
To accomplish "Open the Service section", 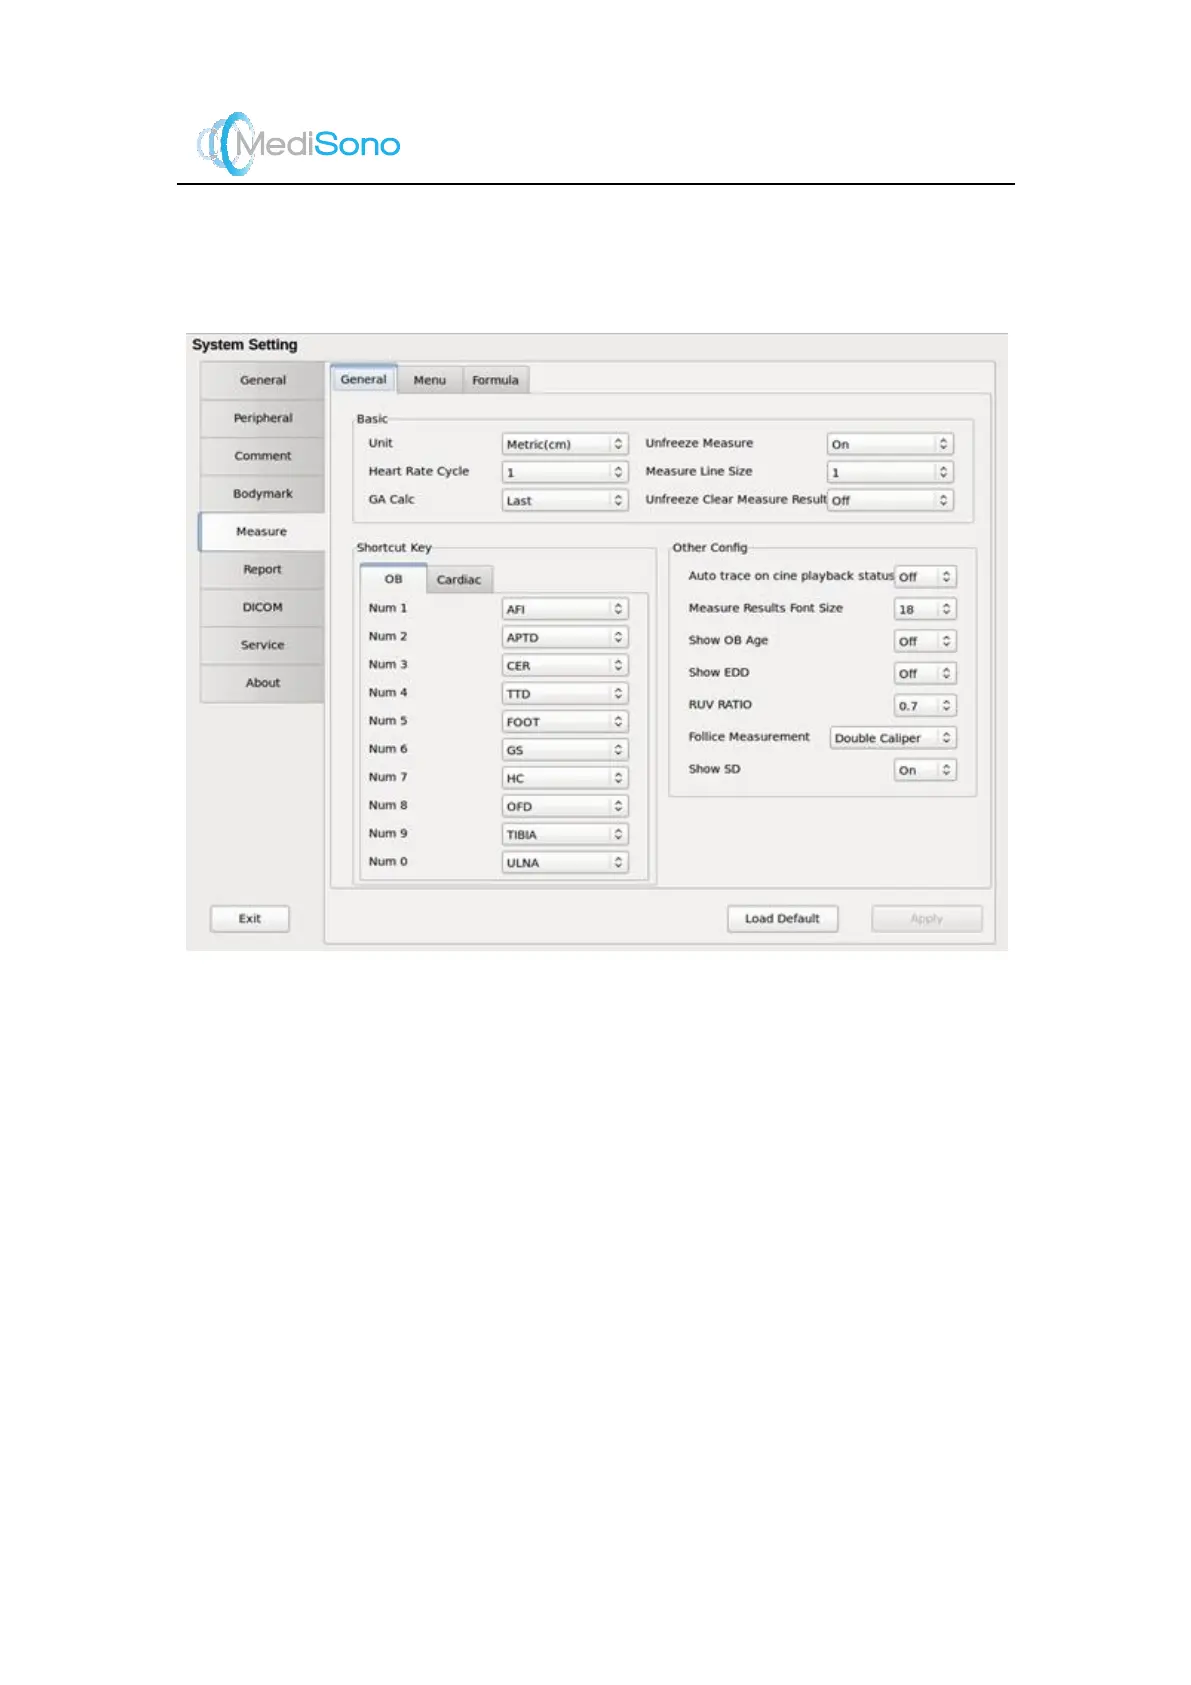I will (262, 646).
